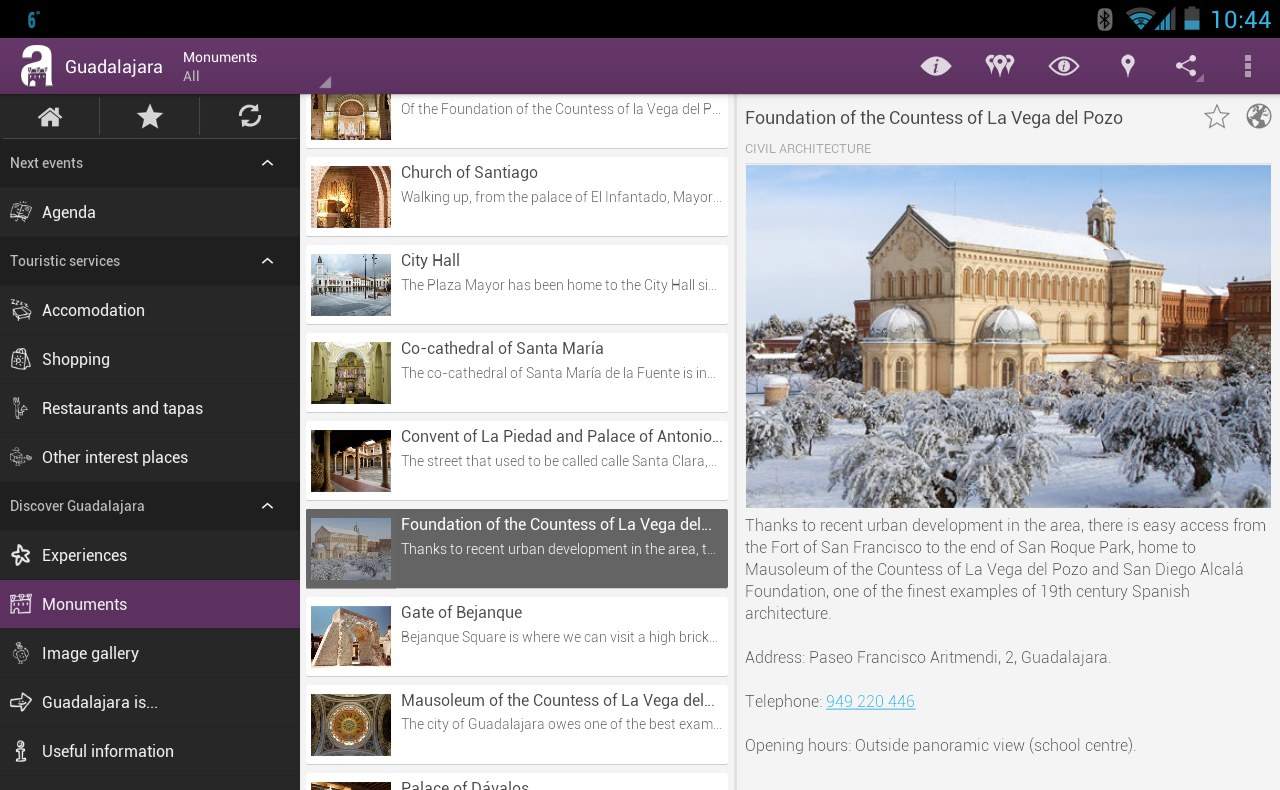Tap the Guadalajara is... arrow icon

[21, 702]
